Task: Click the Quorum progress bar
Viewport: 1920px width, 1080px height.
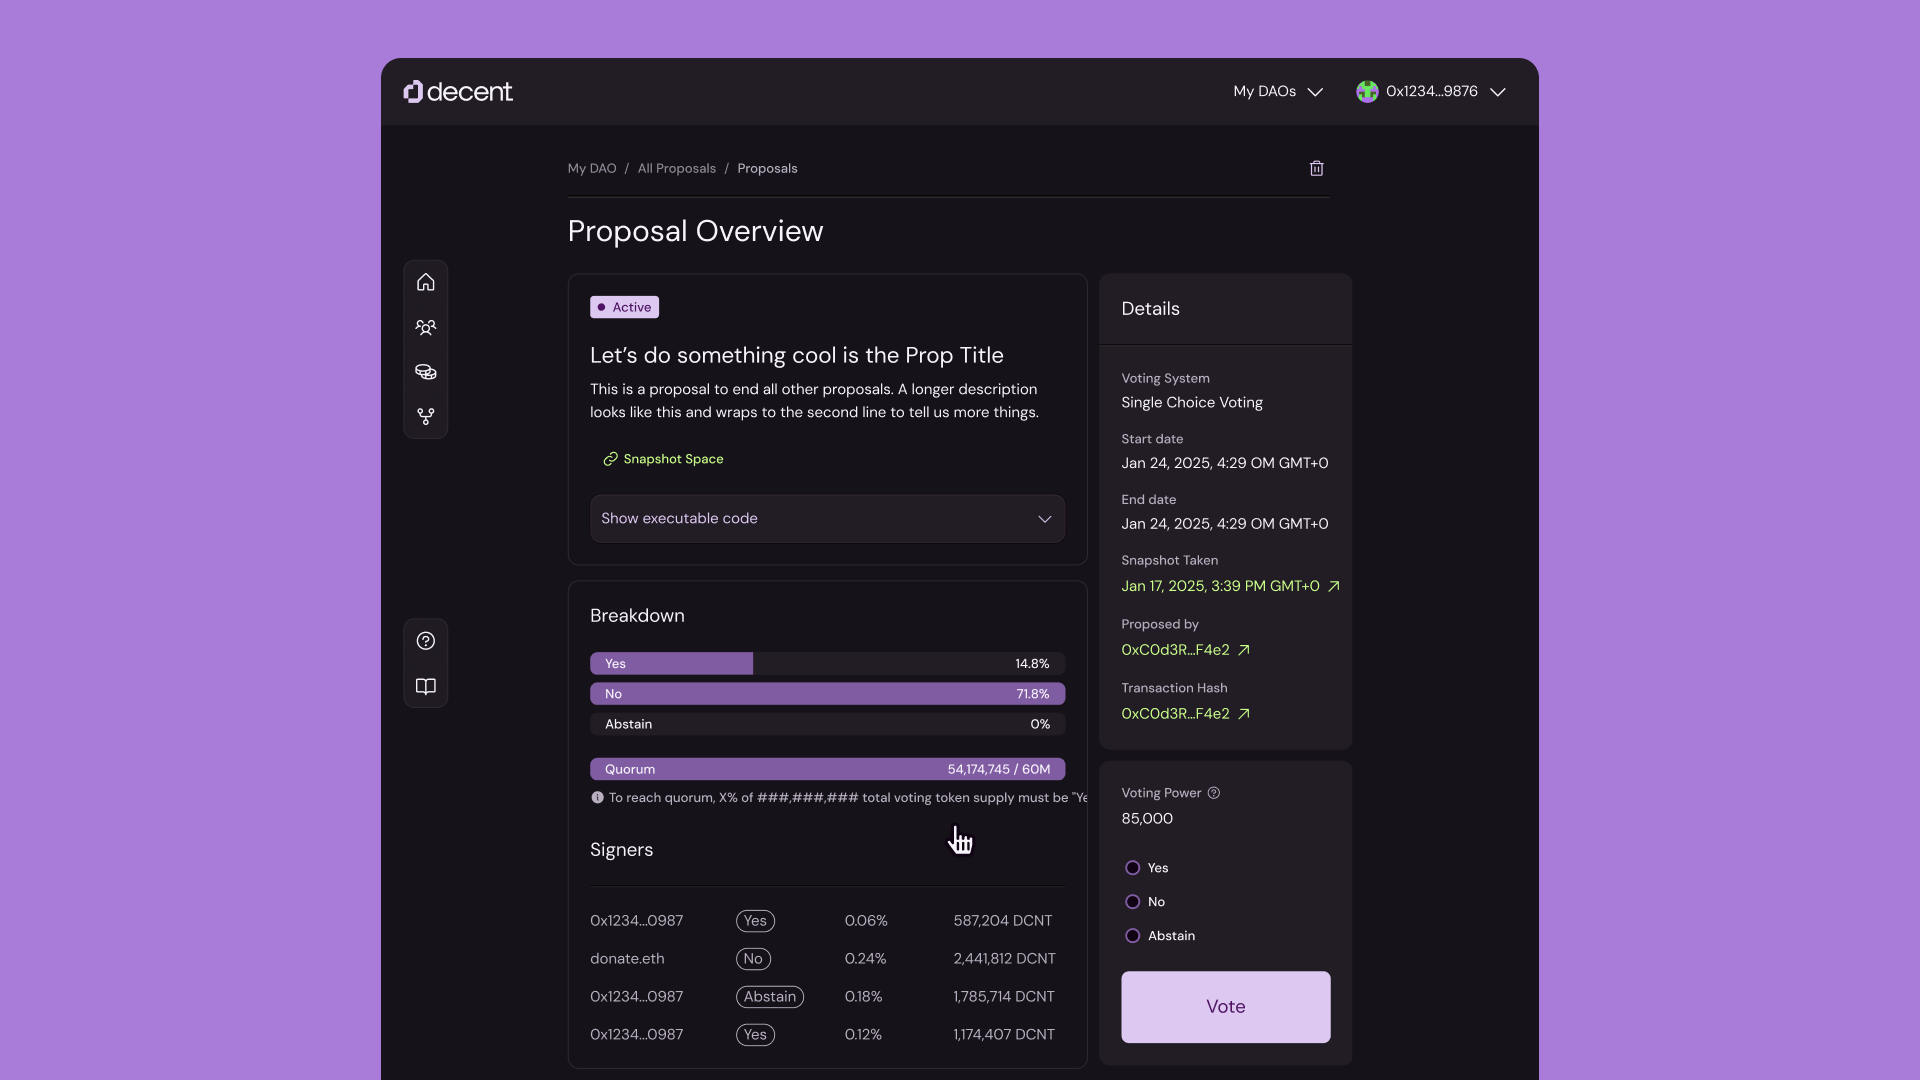Action: pos(827,769)
